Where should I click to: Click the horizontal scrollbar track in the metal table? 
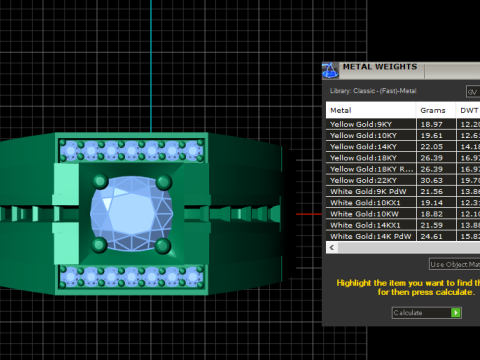(x=409, y=248)
